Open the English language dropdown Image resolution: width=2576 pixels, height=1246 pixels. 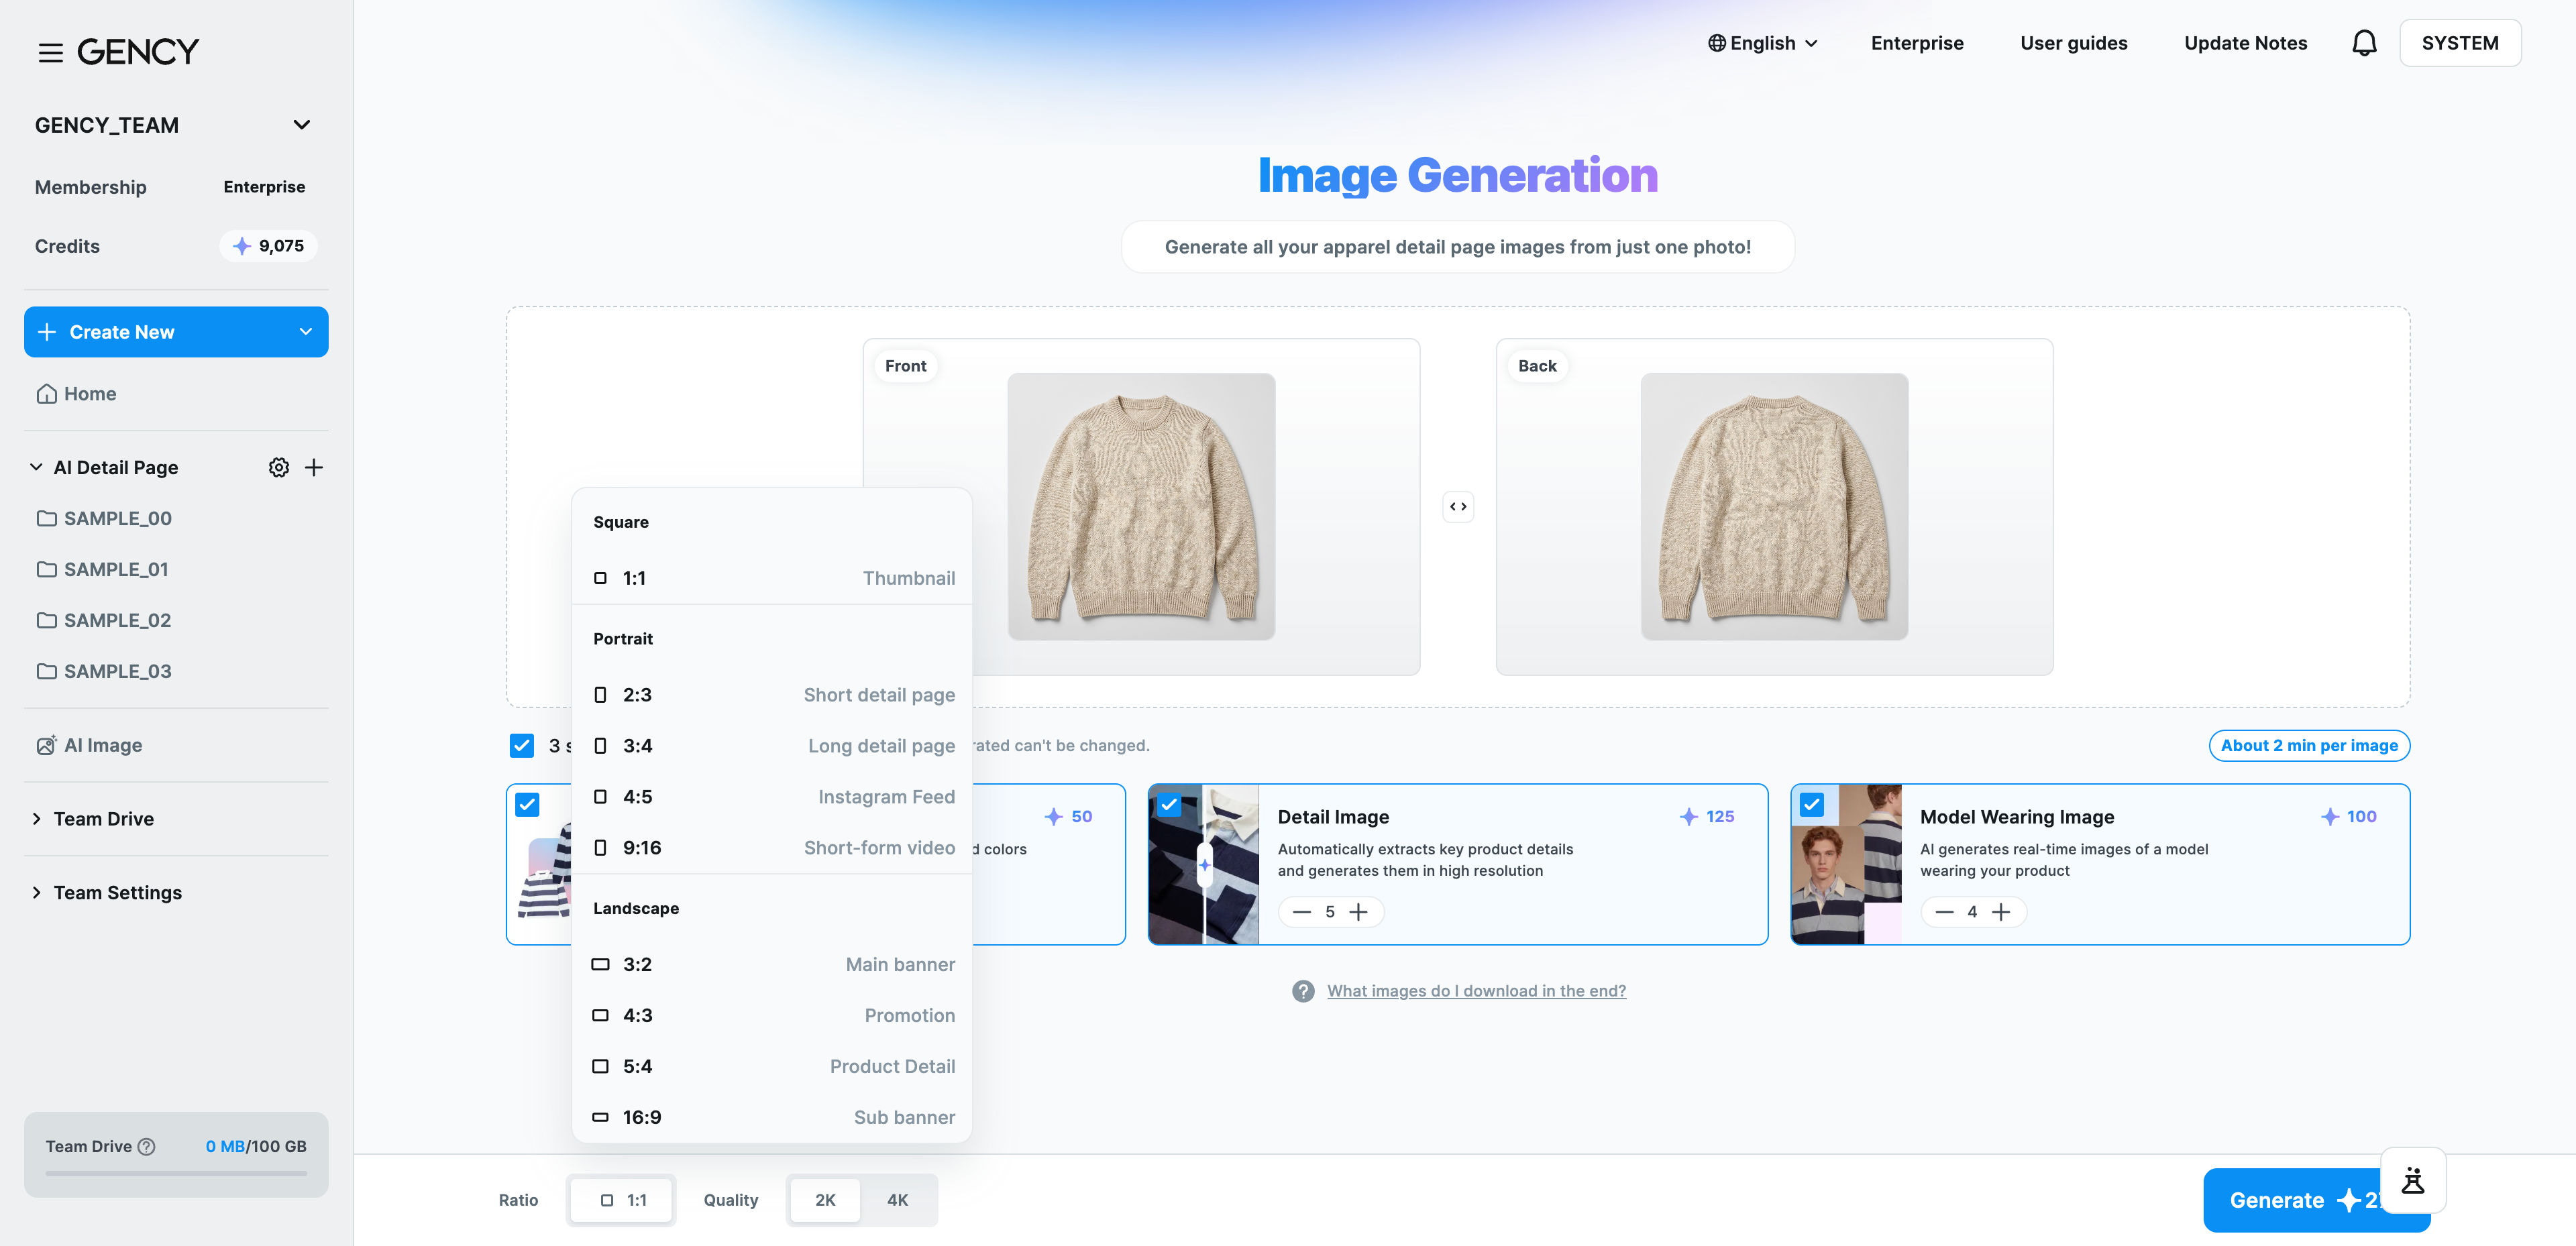click(1762, 43)
